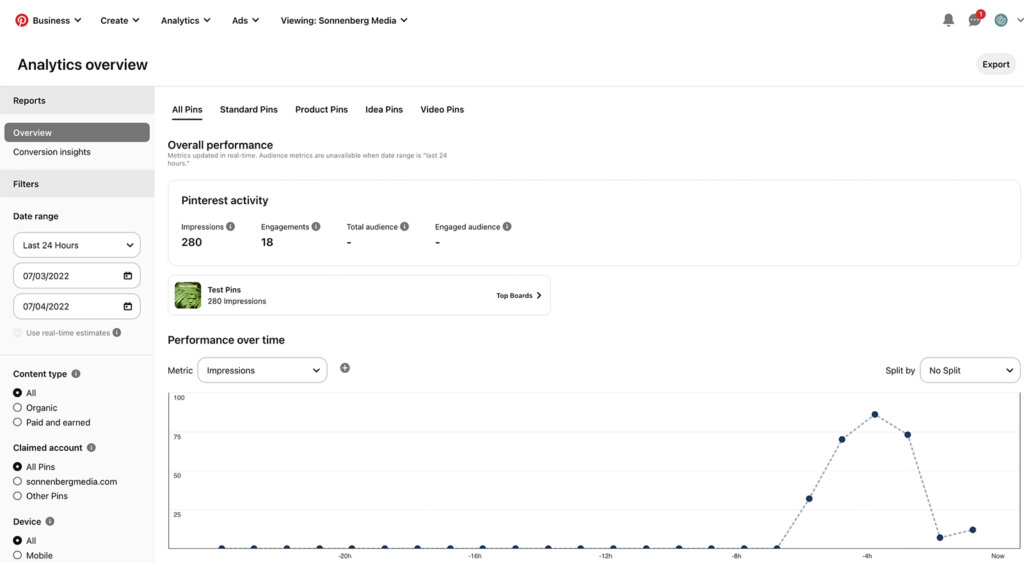This screenshot has height=563, width=1024.
Task: Click the Pinterest logo icon
Action: click(22, 20)
